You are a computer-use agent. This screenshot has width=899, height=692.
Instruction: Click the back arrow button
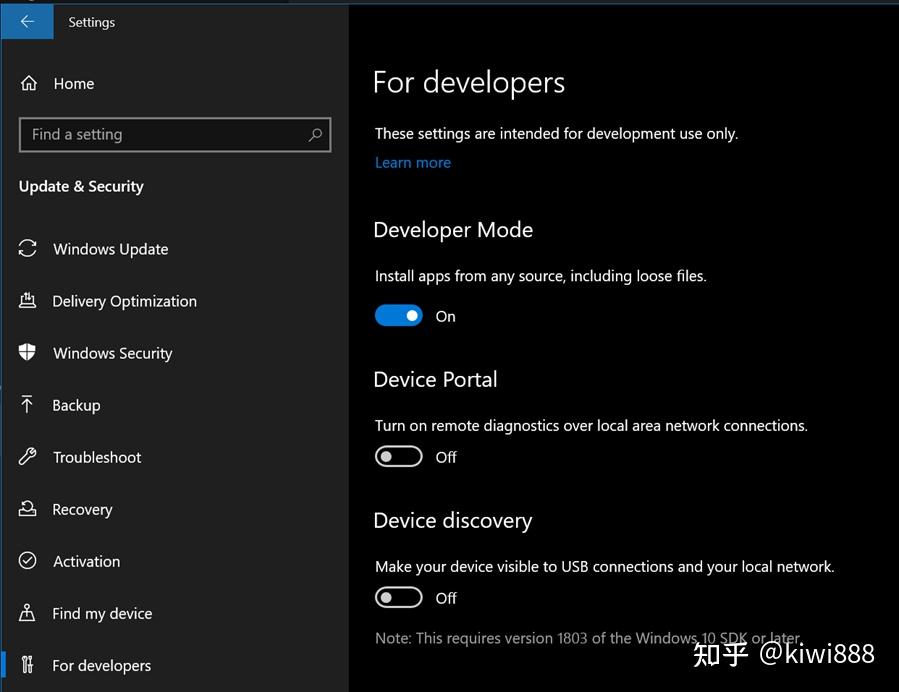coord(27,22)
